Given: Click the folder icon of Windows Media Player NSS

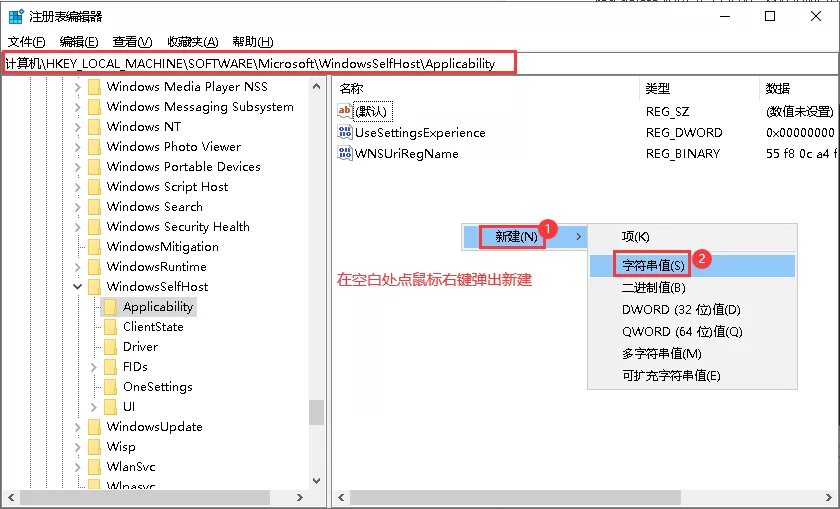Looking at the screenshot, I should pyautogui.click(x=94, y=87).
